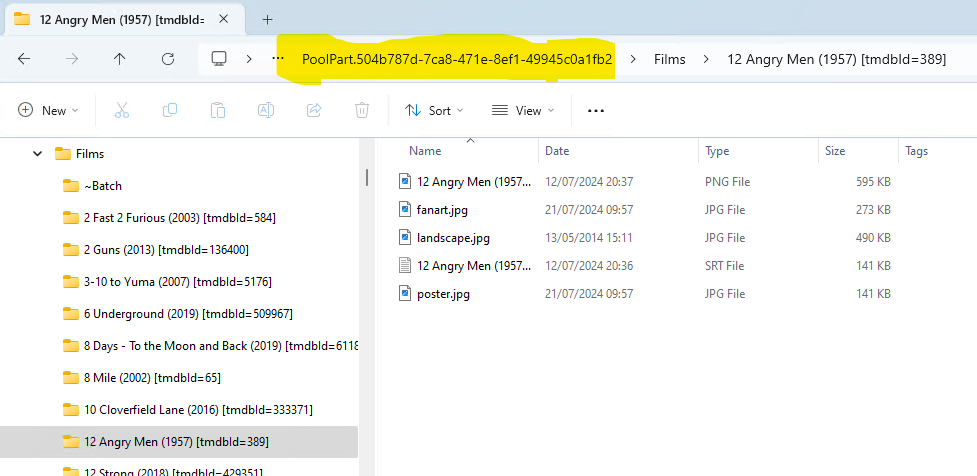Image resolution: width=977 pixels, height=476 pixels.
Task: Click date 13/05/2014 15:11 cell
Action: (x=589, y=238)
